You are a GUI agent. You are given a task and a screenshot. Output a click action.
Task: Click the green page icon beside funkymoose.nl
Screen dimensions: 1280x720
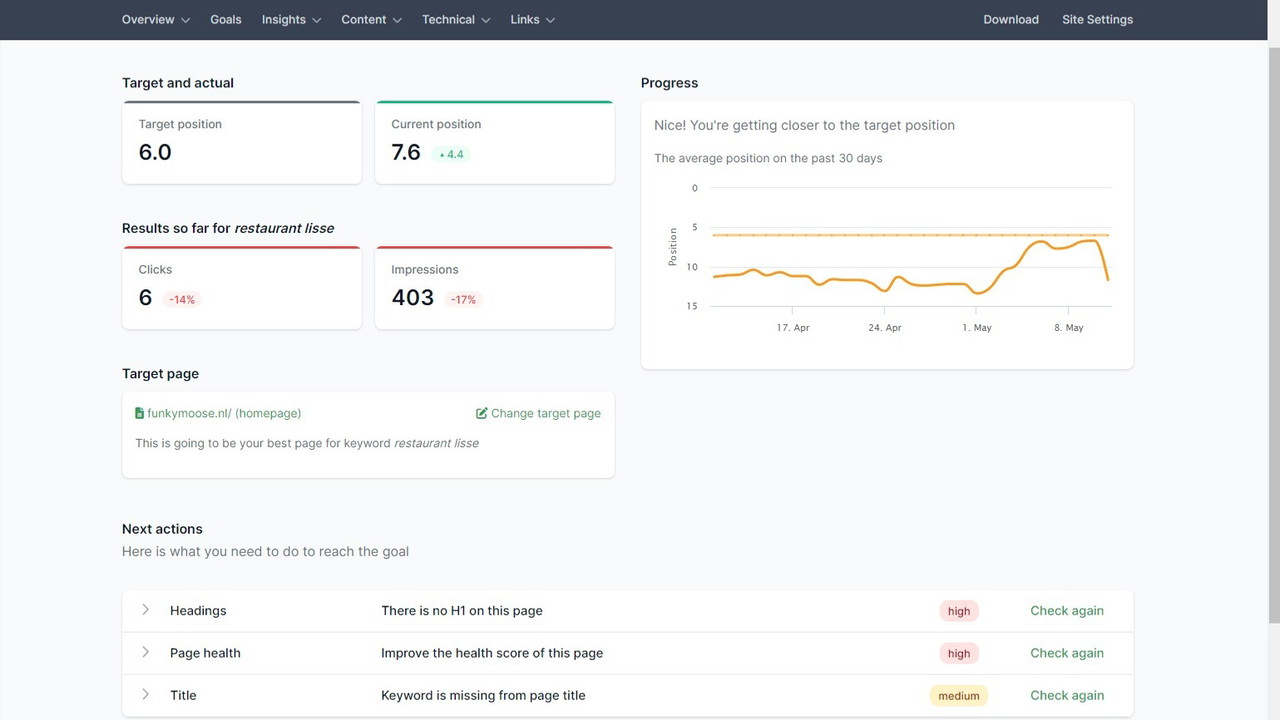pyautogui.click(x=139, y=412)
